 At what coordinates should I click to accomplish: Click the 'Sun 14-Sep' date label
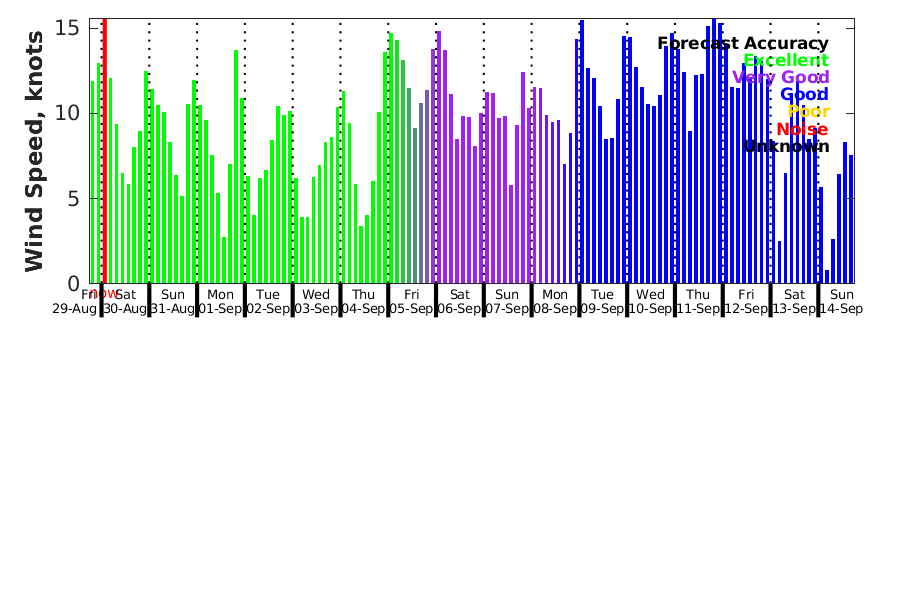pyautogui.click(x=841, y=301)
